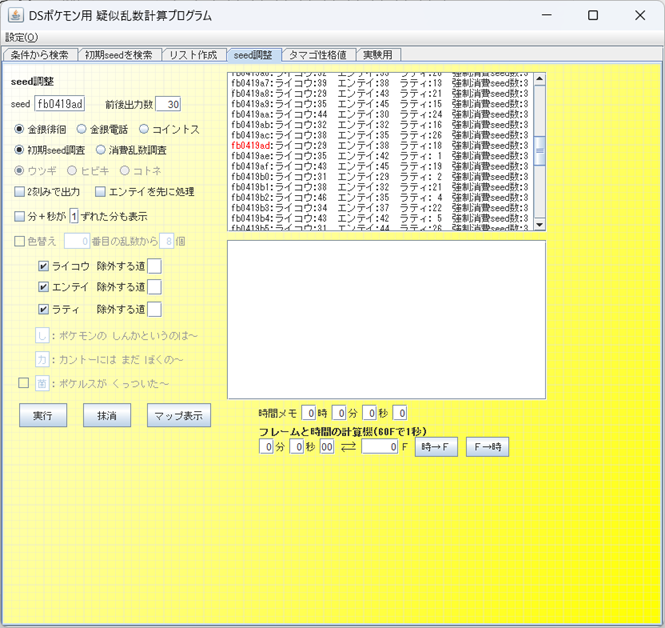
Task: Click the results list scrollbar thumb
Action: [x=539, y=151]
